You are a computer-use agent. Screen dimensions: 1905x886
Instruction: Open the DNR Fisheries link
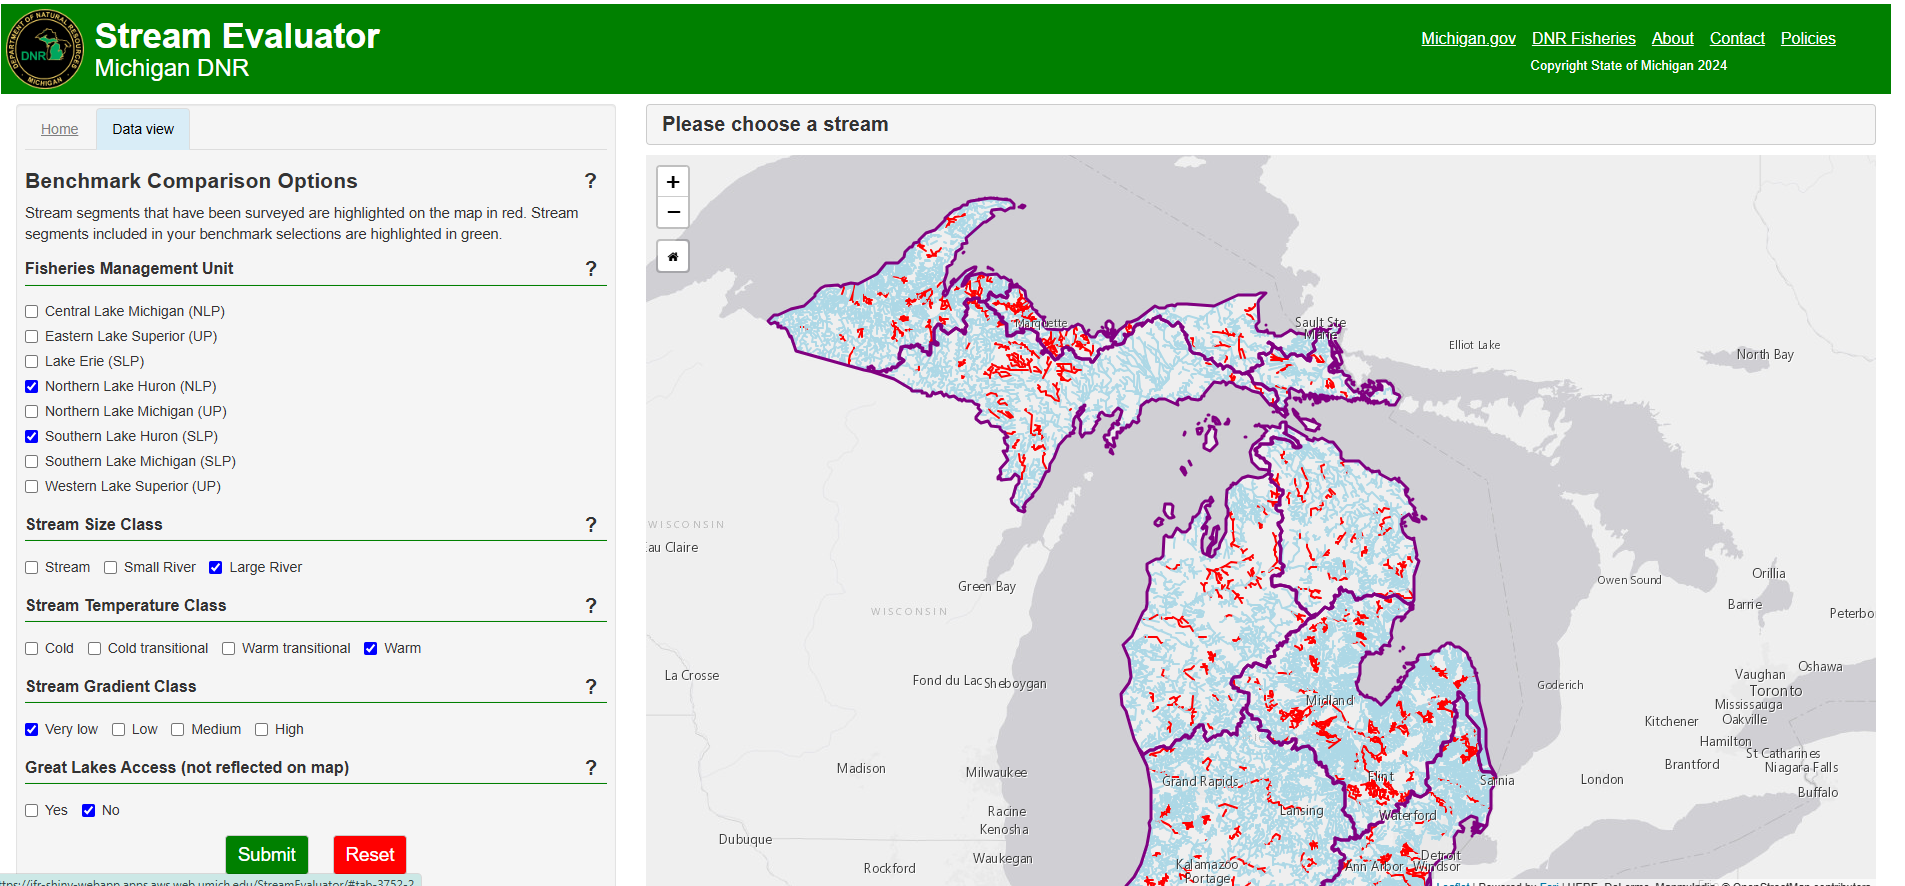click(x=1583, y=38)
